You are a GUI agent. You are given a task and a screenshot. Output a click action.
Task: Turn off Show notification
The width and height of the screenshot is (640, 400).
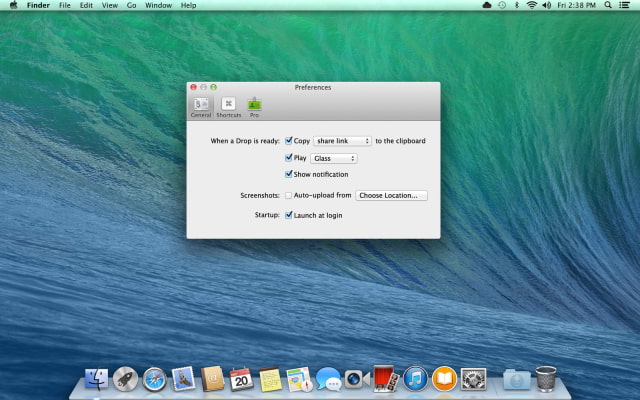pos(289,174)
